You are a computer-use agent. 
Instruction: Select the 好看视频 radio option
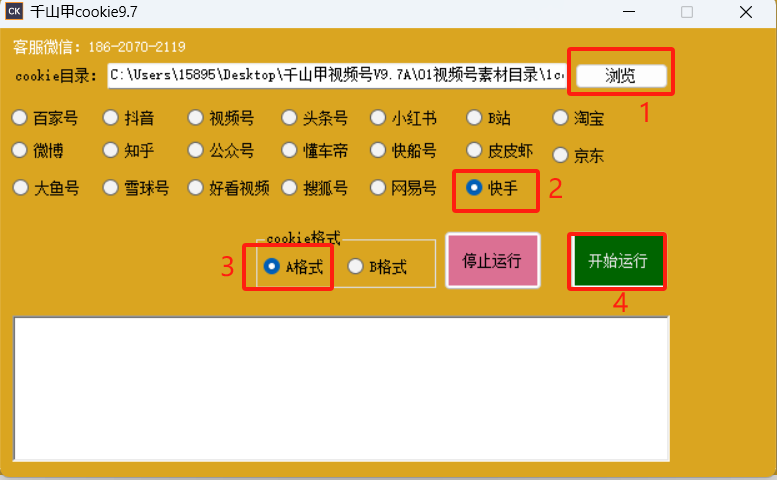[x=197, y=187]
